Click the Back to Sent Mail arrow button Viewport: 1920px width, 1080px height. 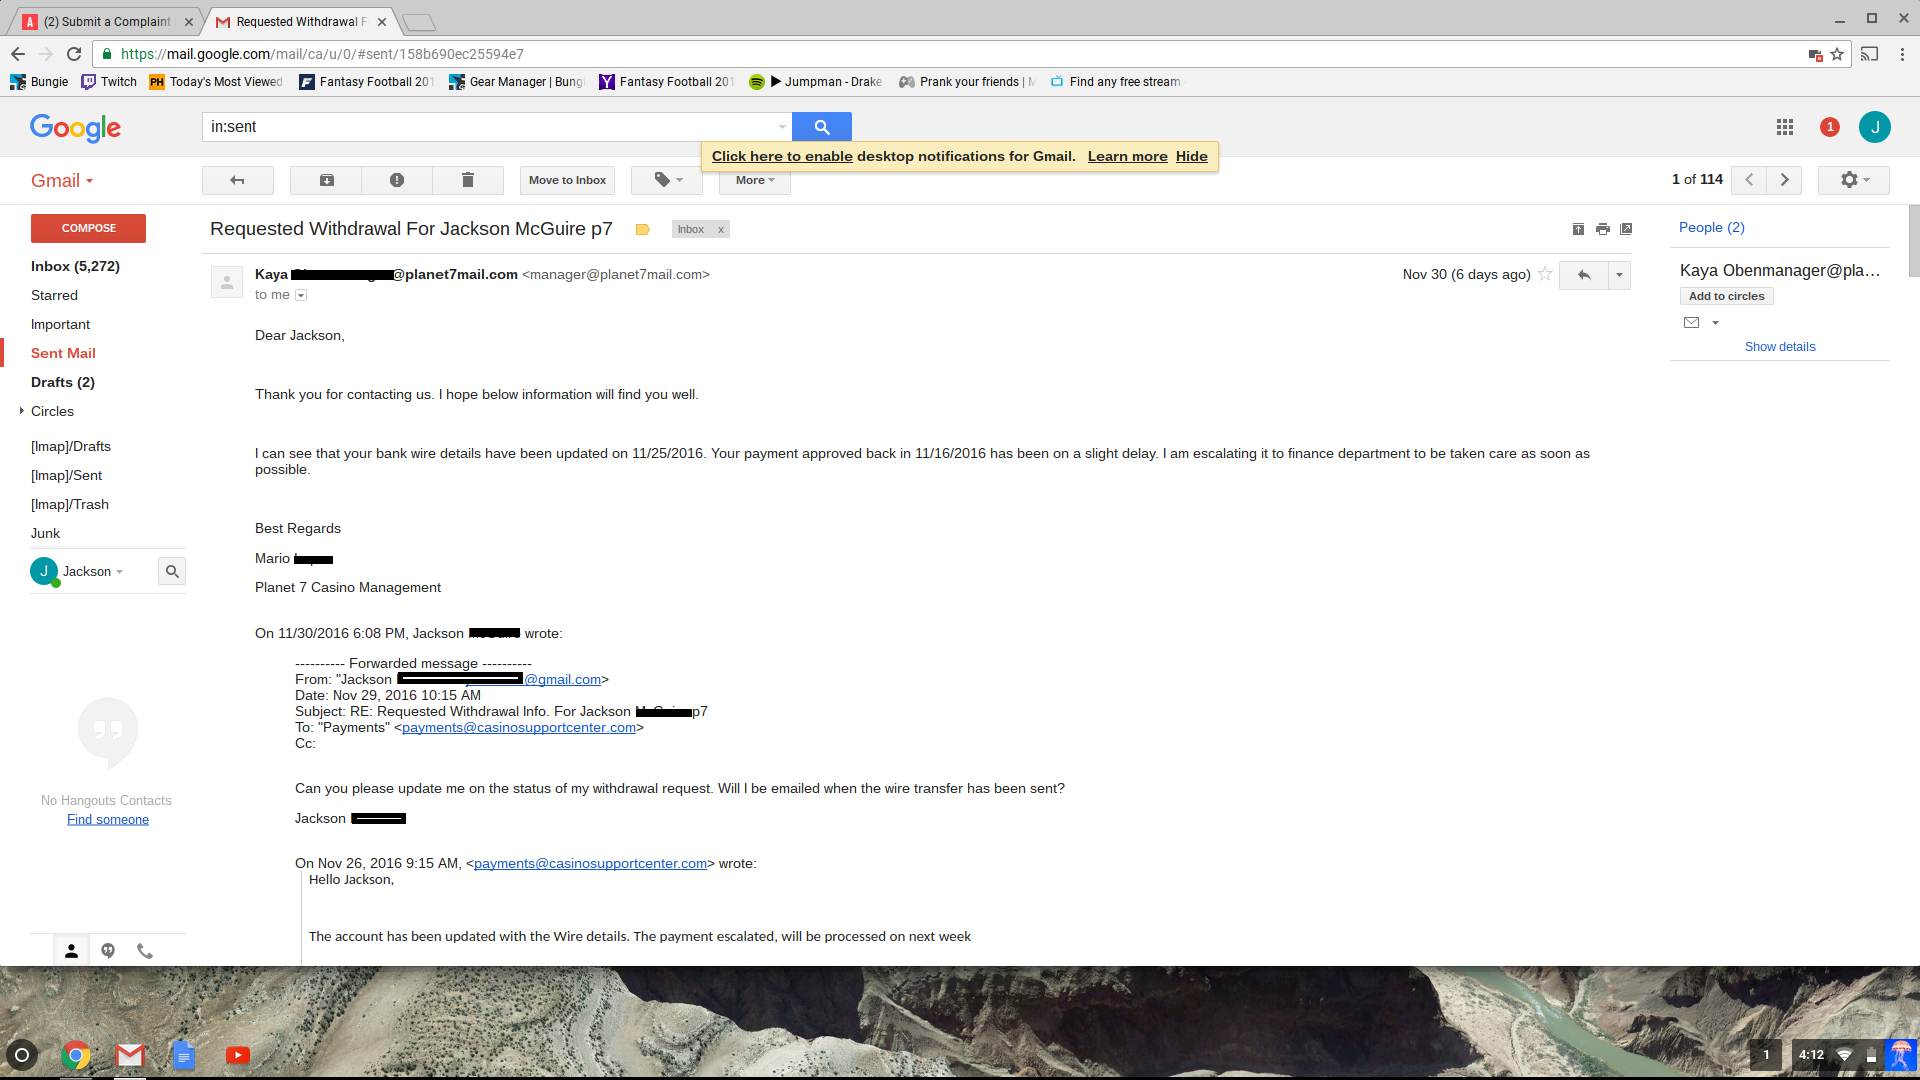point(237,180)
